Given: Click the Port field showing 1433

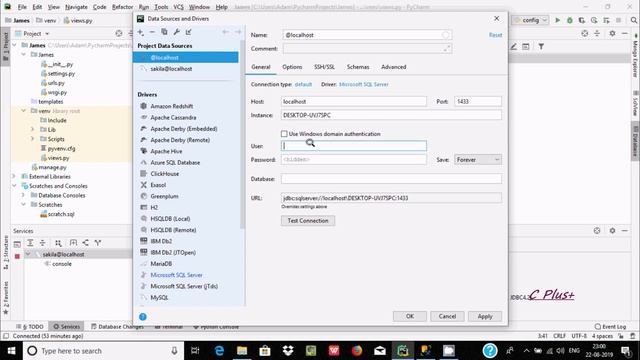Looking at the screenshot, I should click(x=478, y=102).
